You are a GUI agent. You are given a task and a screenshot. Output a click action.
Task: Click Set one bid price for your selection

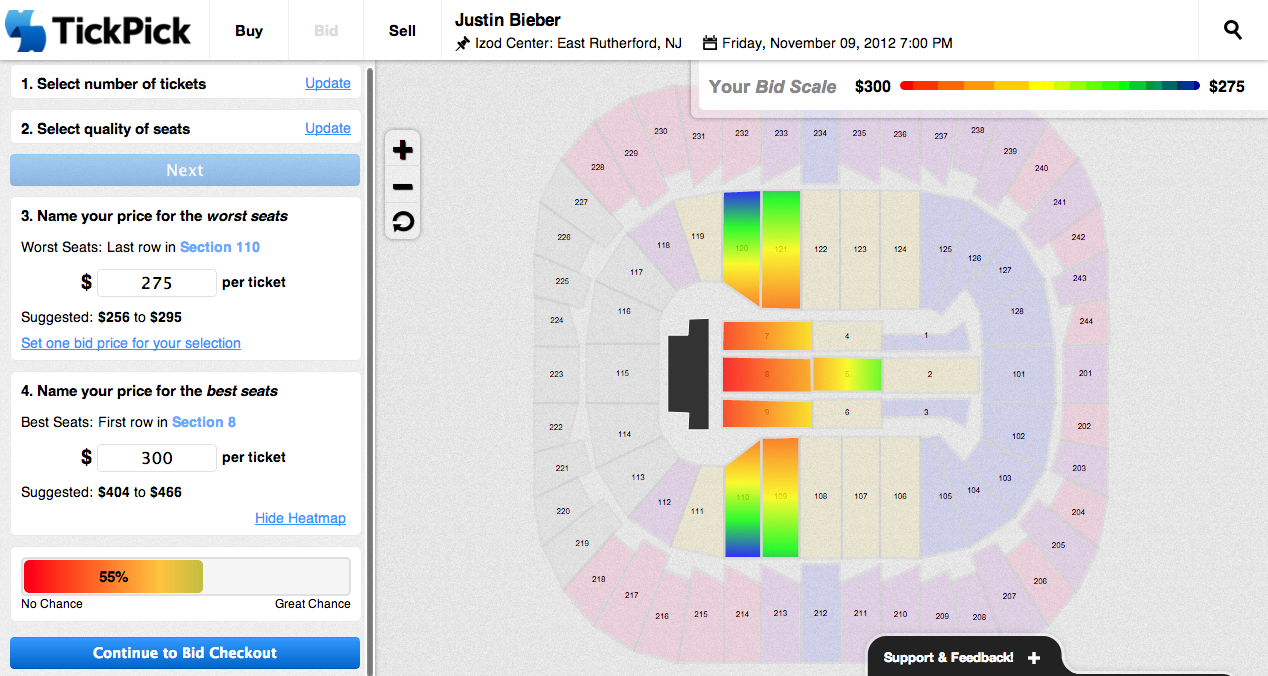(x=130, y=343)
